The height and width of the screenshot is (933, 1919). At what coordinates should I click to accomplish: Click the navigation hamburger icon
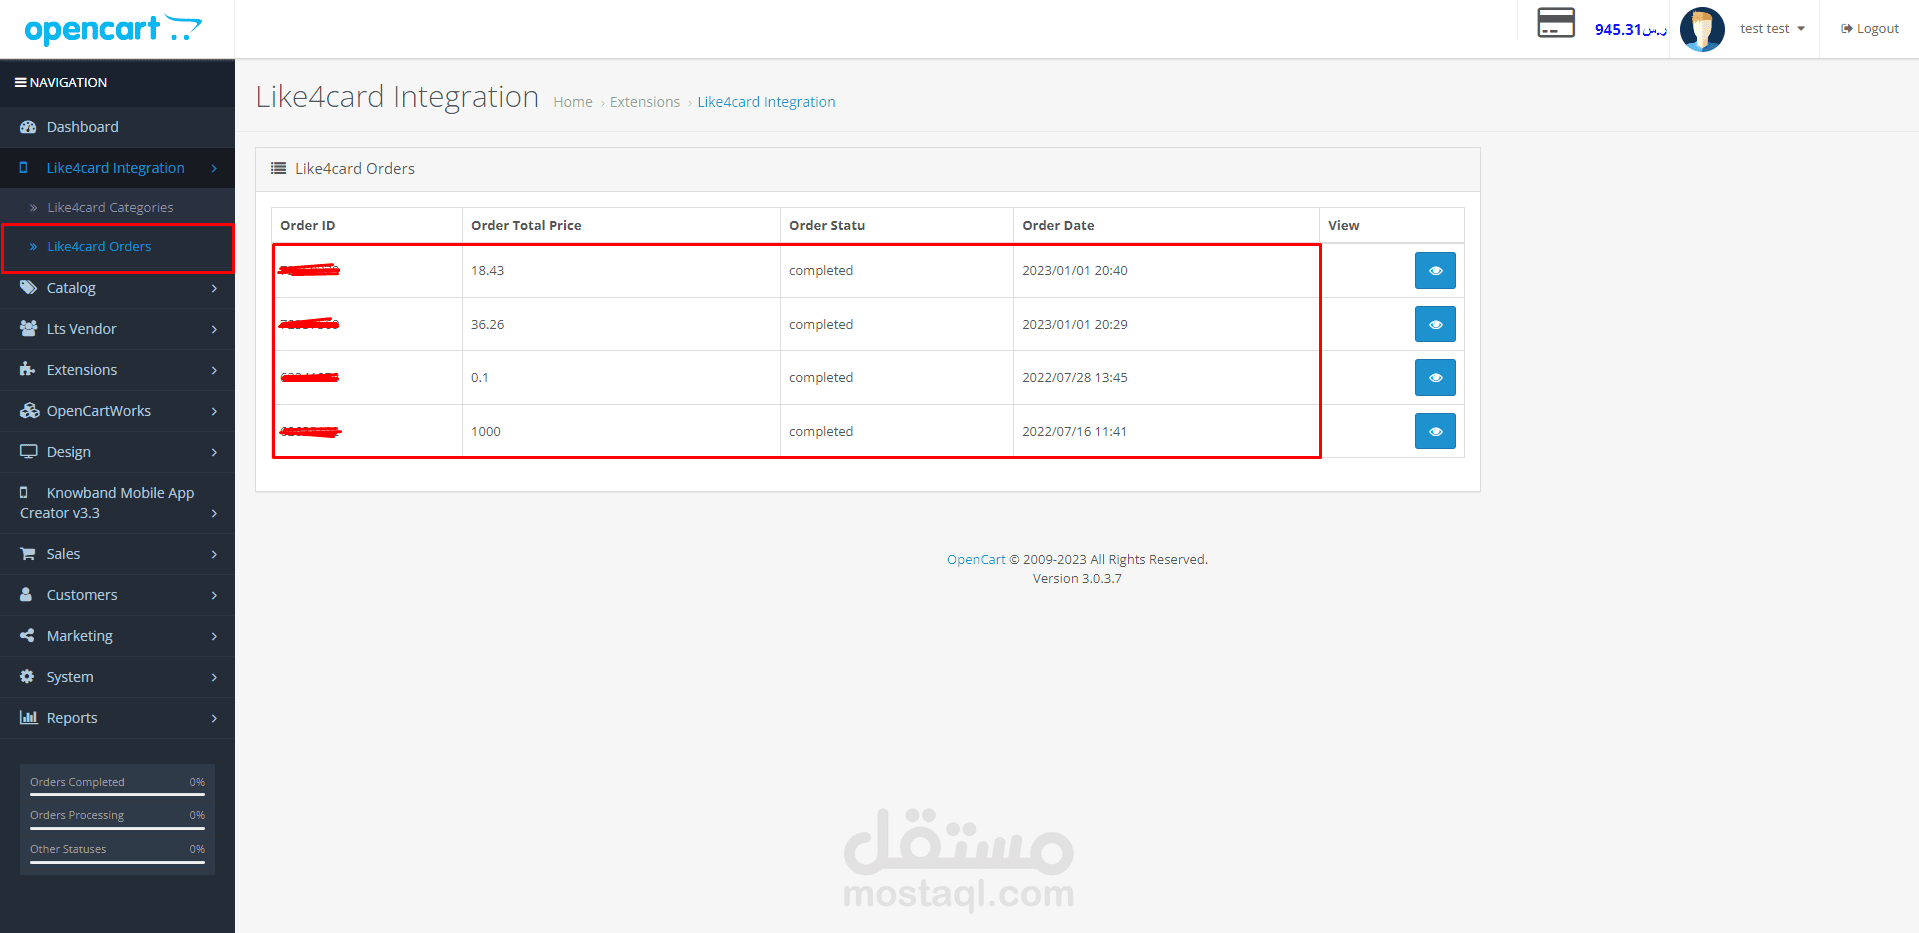click(x=20, y=83)
